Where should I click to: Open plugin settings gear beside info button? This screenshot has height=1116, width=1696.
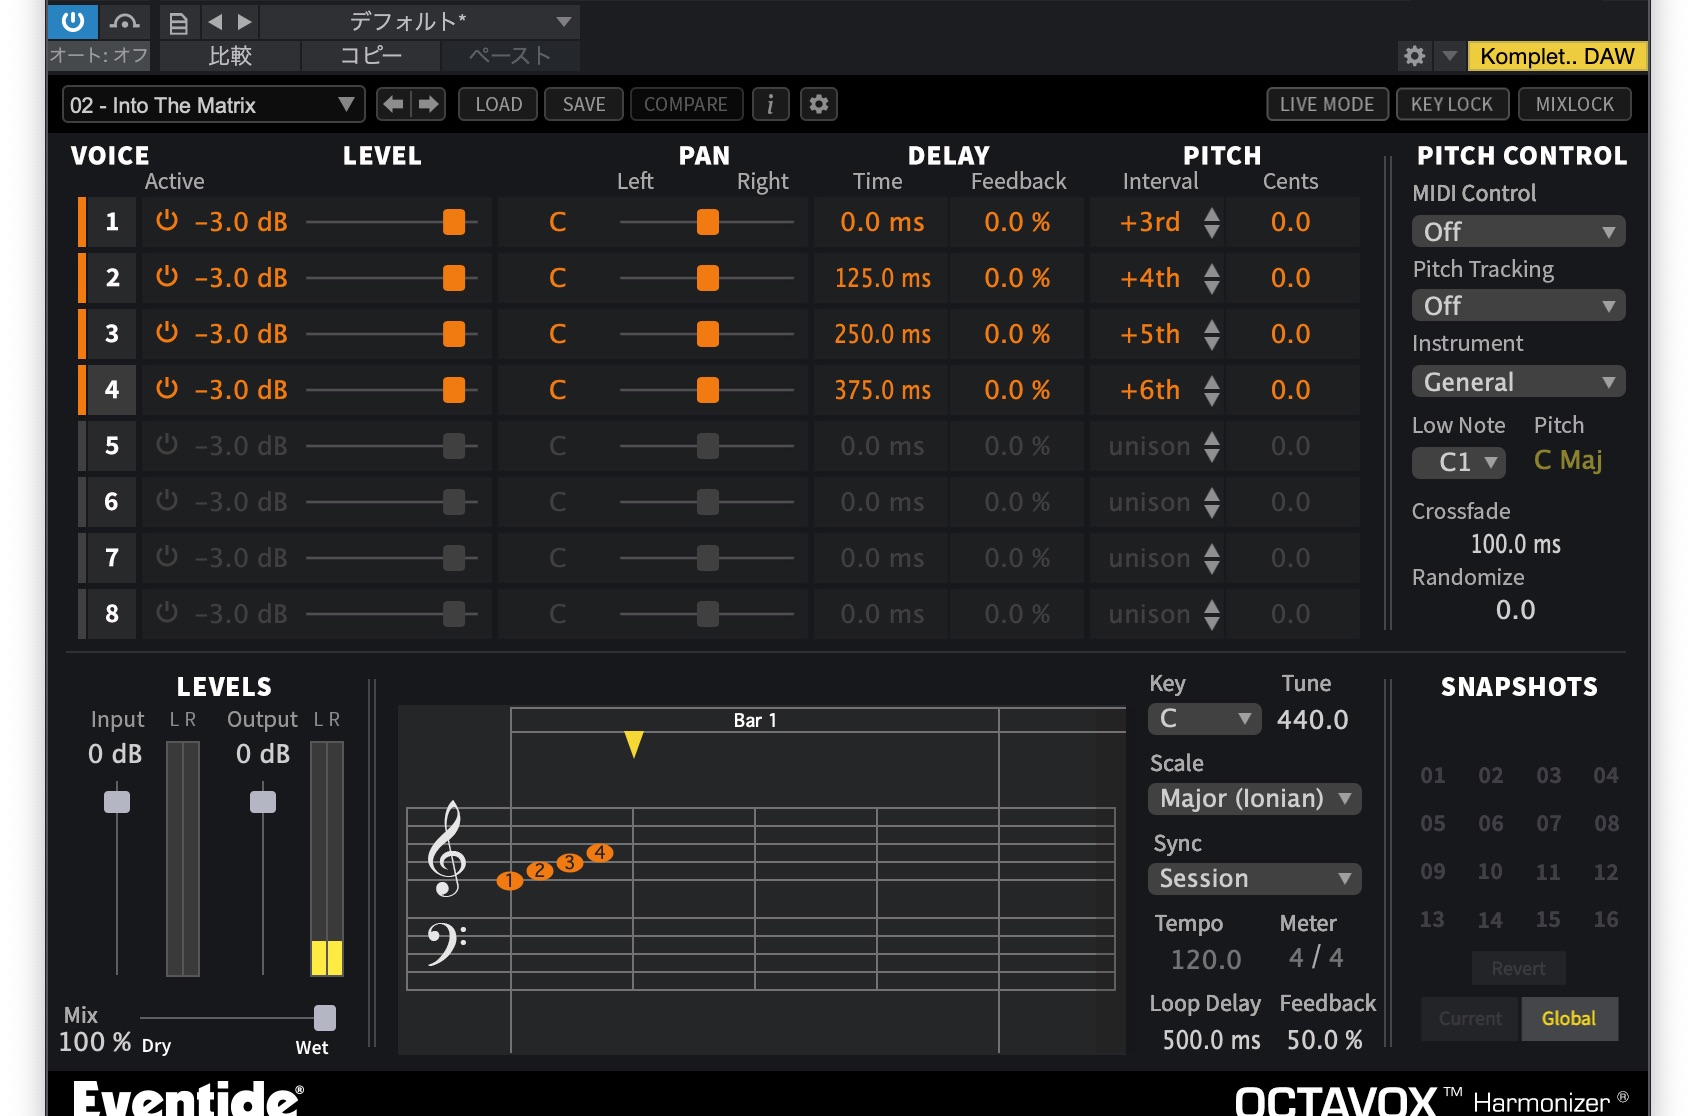(x=819, y=104)
